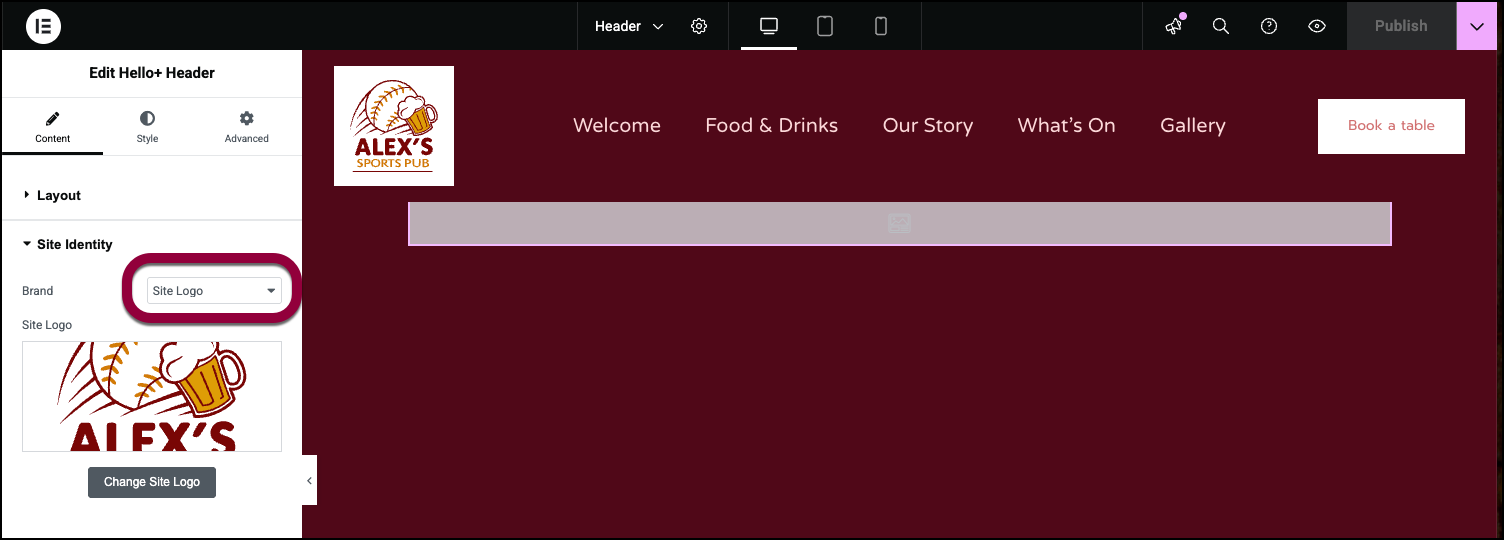The width and height of the screenshot is (1504, 540).
Task: Switch to the Advanced tab
Action: tap(246, 127)
